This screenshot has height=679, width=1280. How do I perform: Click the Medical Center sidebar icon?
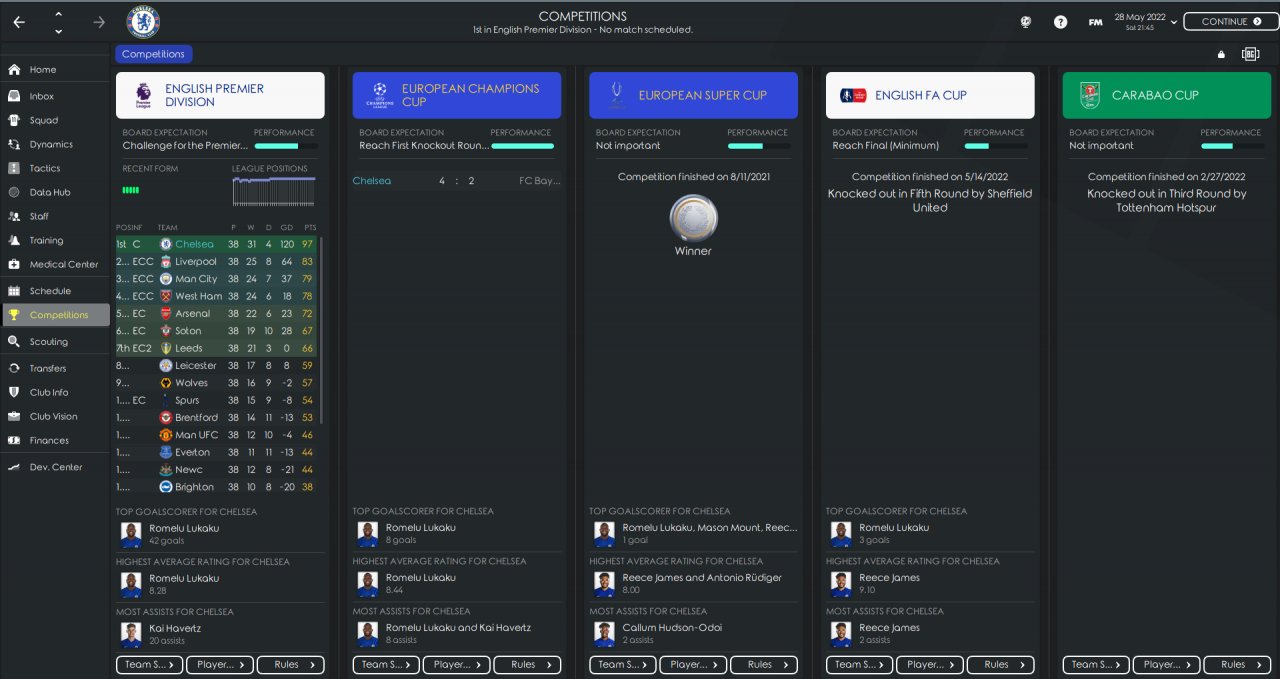click(14, 264)
